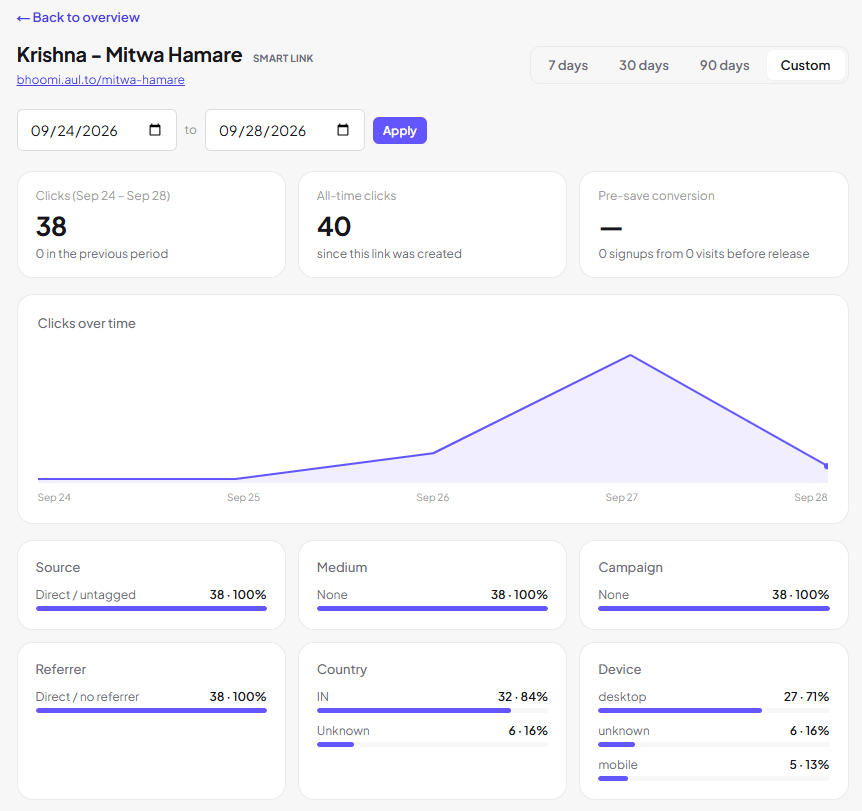
Task: Click '0 in the previous period' text
Action: (102, 253)
